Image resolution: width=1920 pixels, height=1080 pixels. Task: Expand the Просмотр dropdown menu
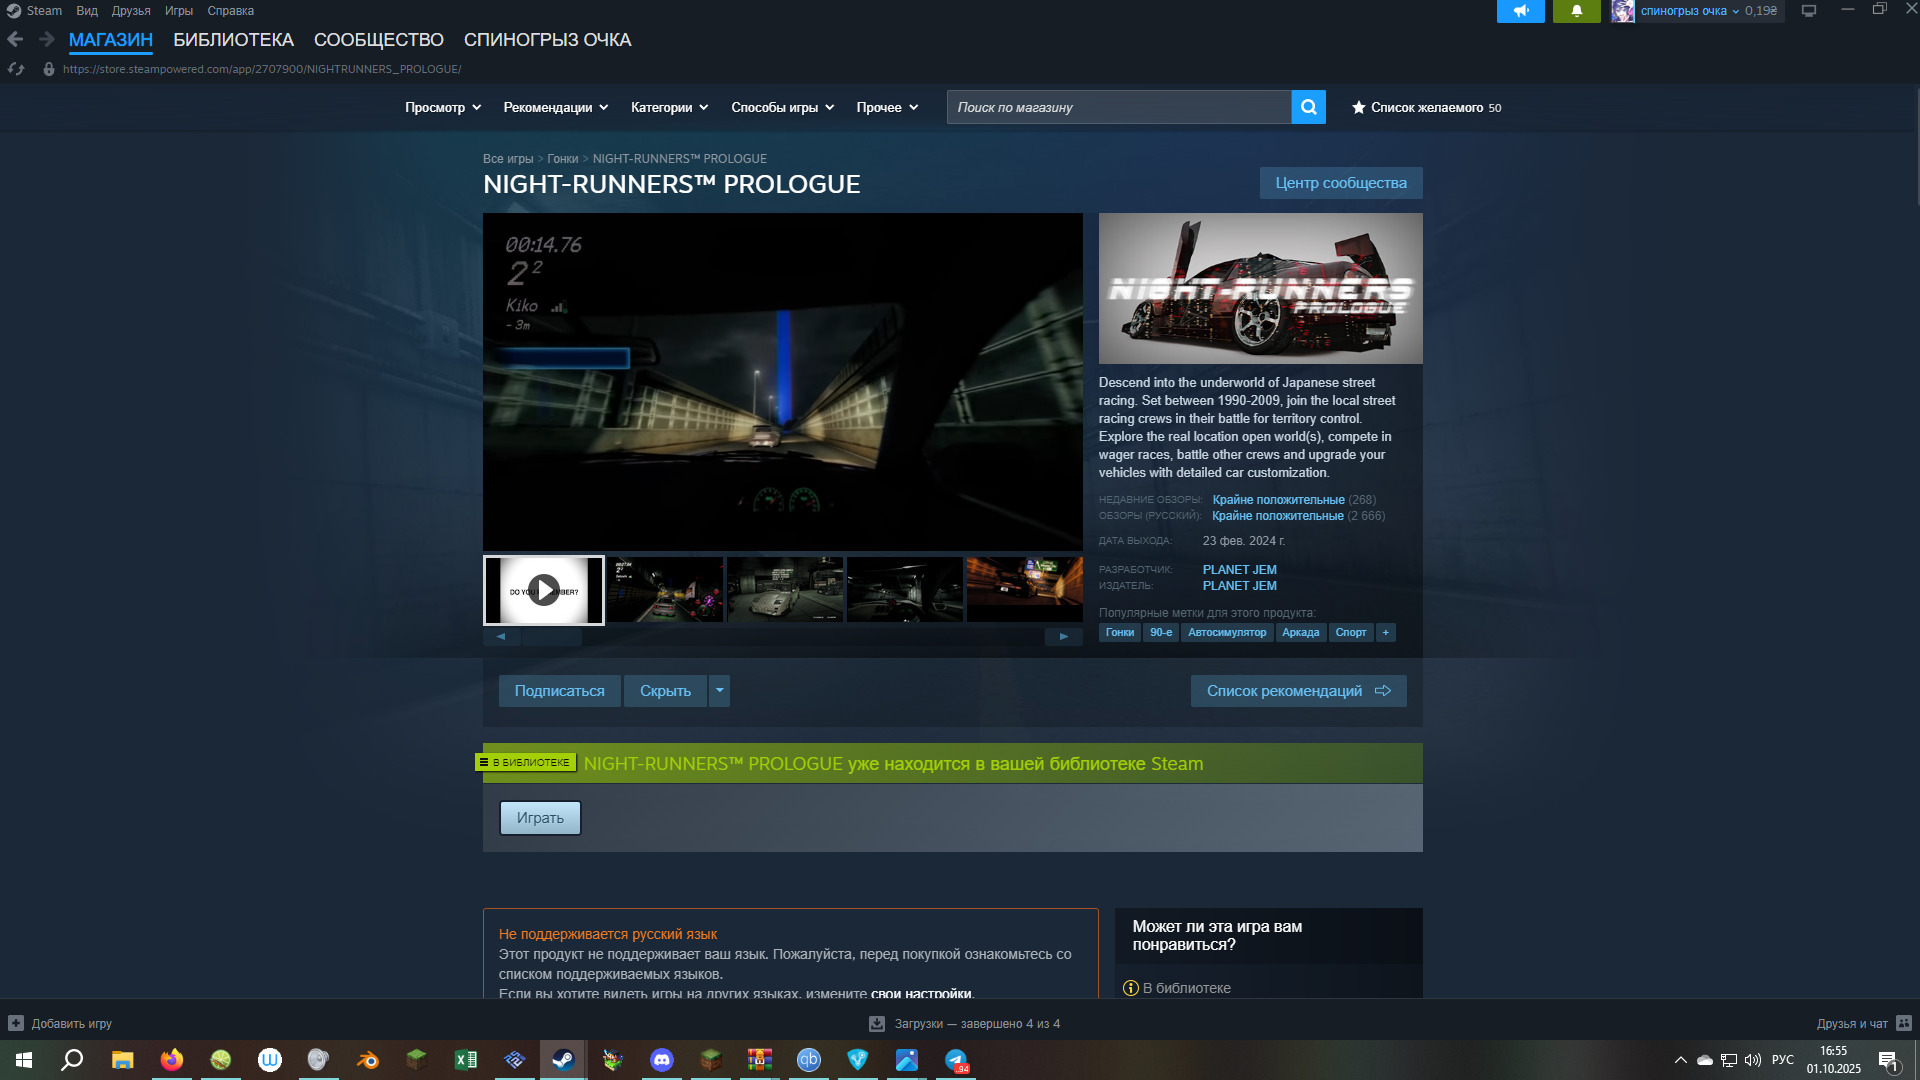tap(443, 107)
